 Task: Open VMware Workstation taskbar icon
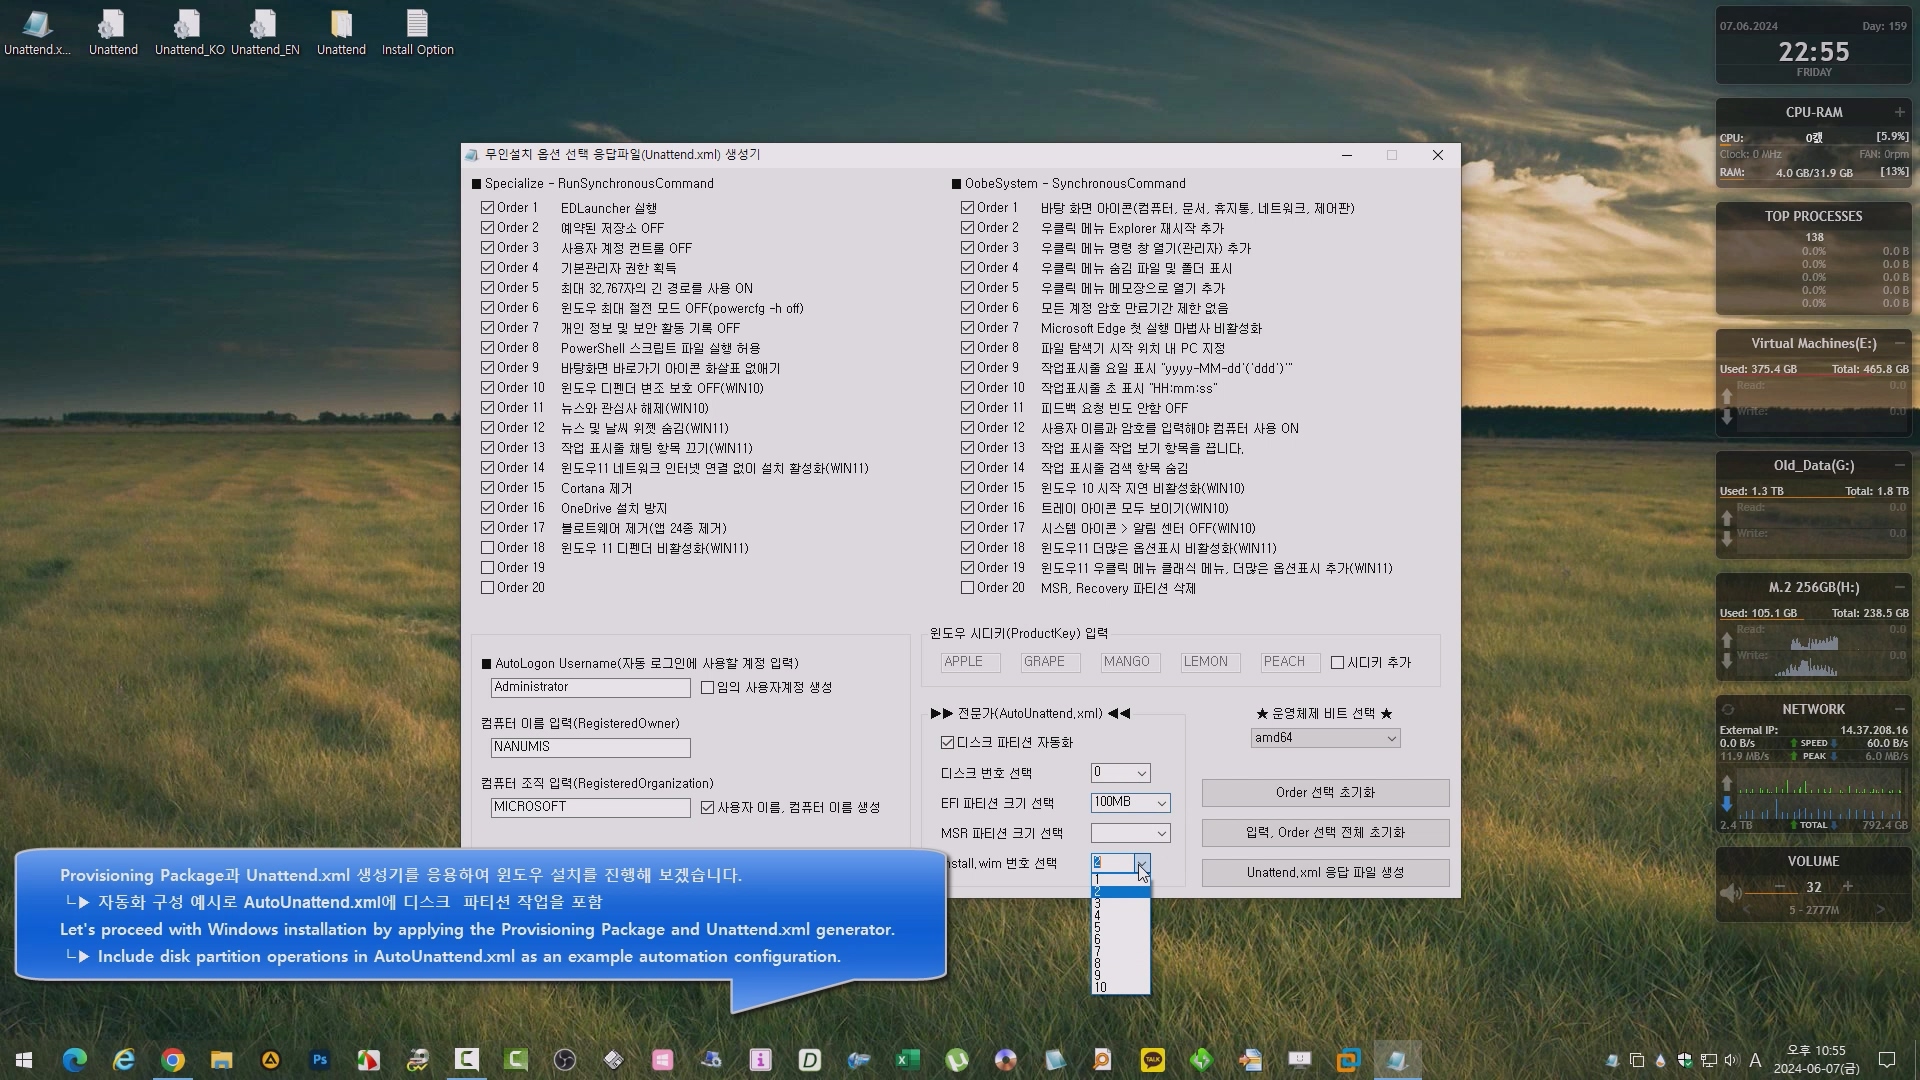click(x=1349, y=1060)
